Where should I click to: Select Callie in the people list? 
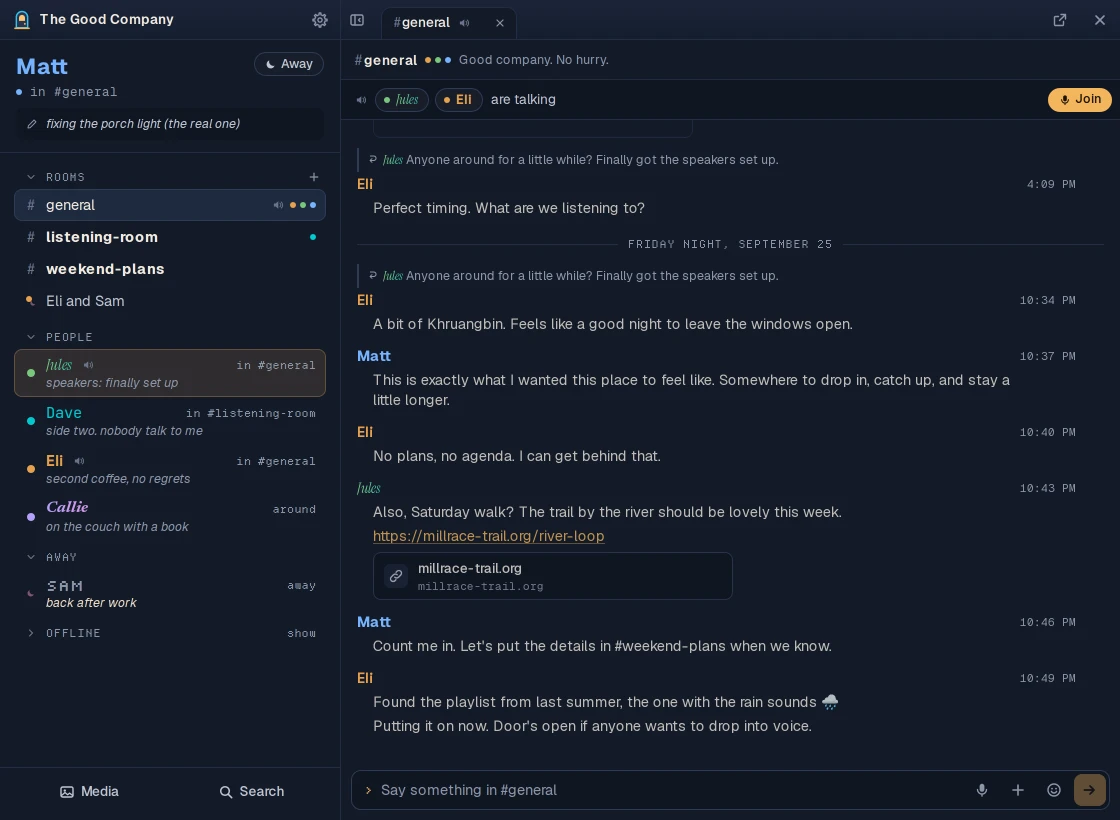170,516
